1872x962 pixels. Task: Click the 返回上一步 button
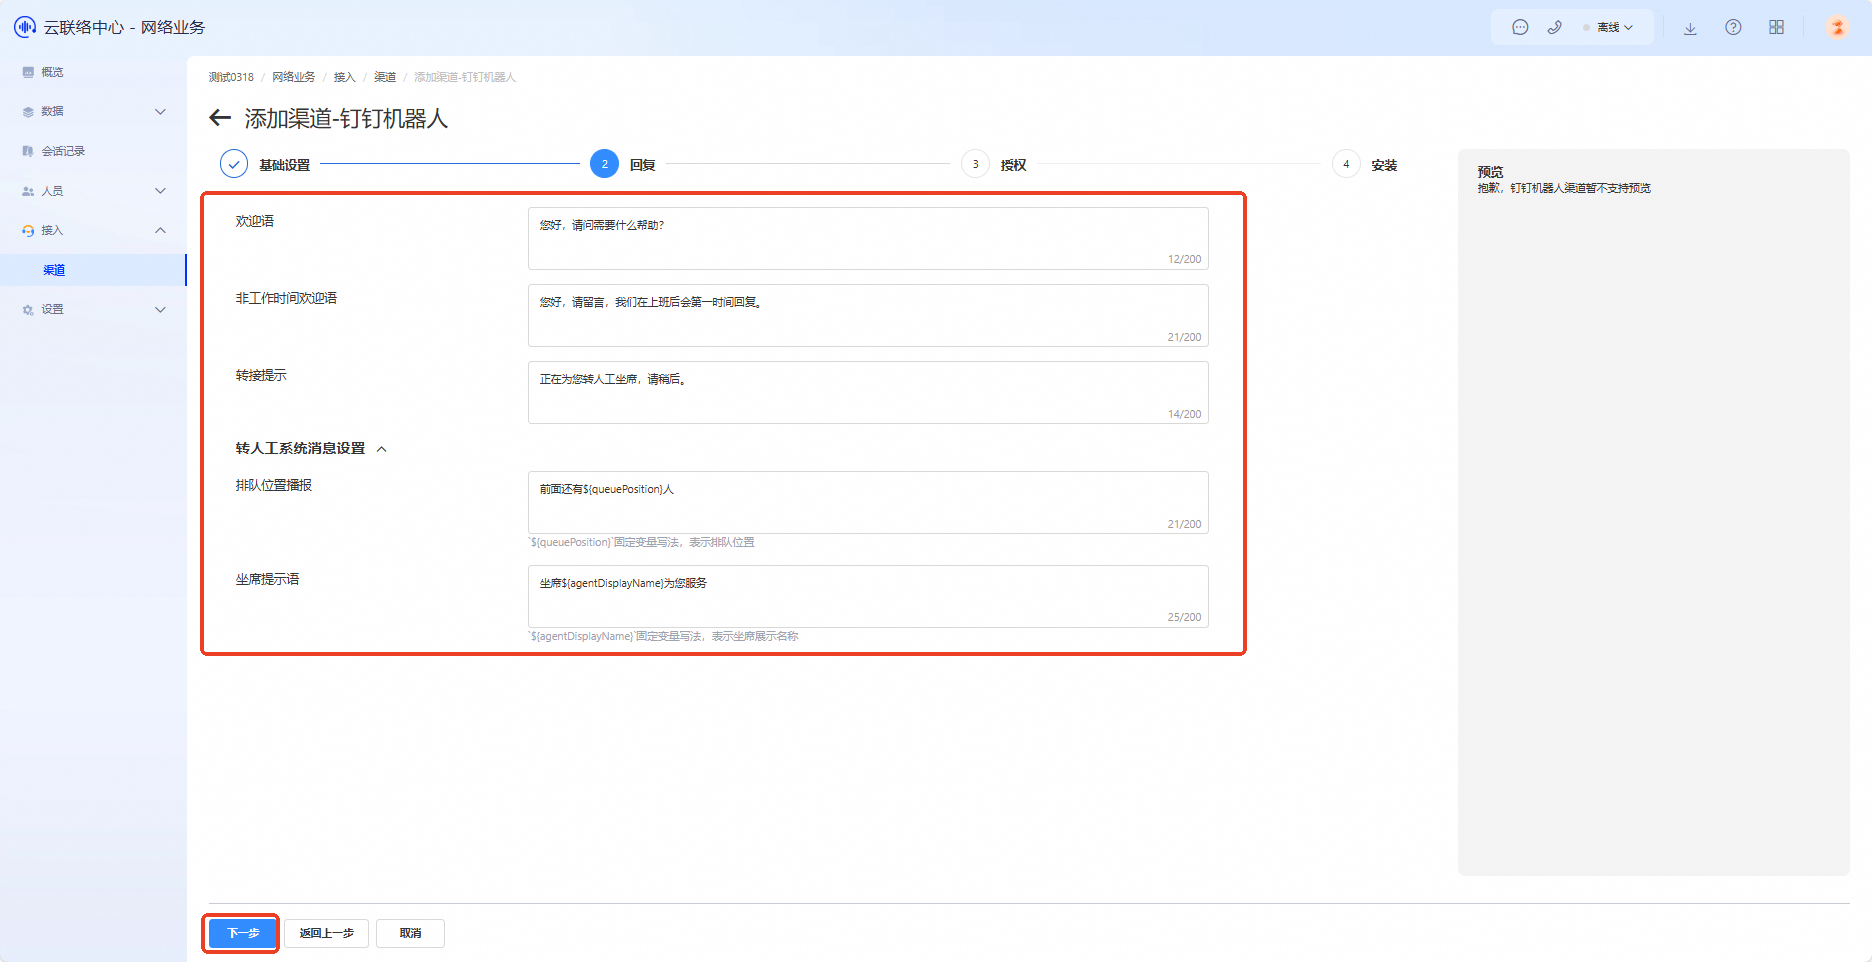[x=326, y=933]
